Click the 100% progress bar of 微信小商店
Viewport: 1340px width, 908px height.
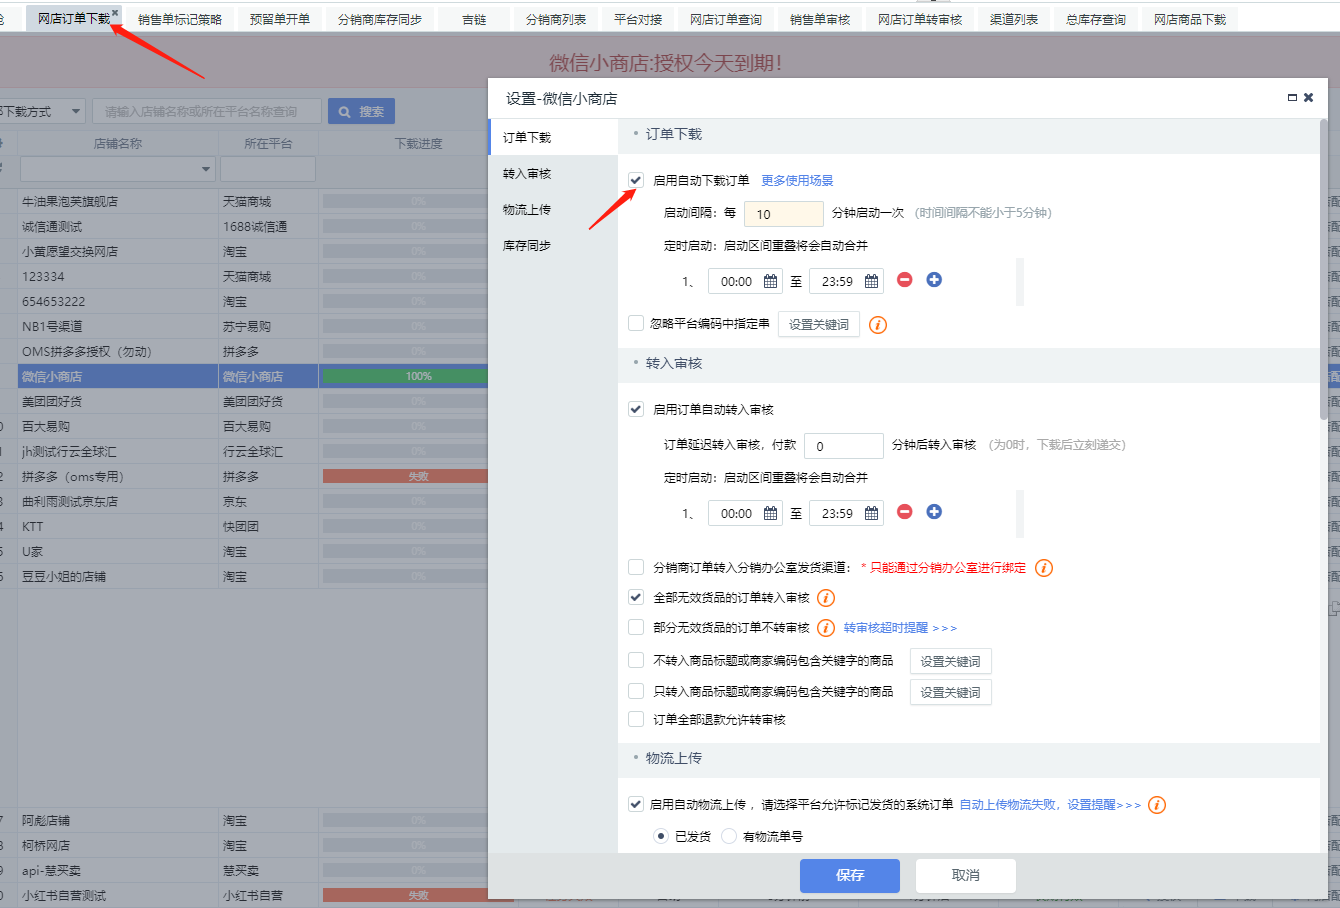[405, 377]
